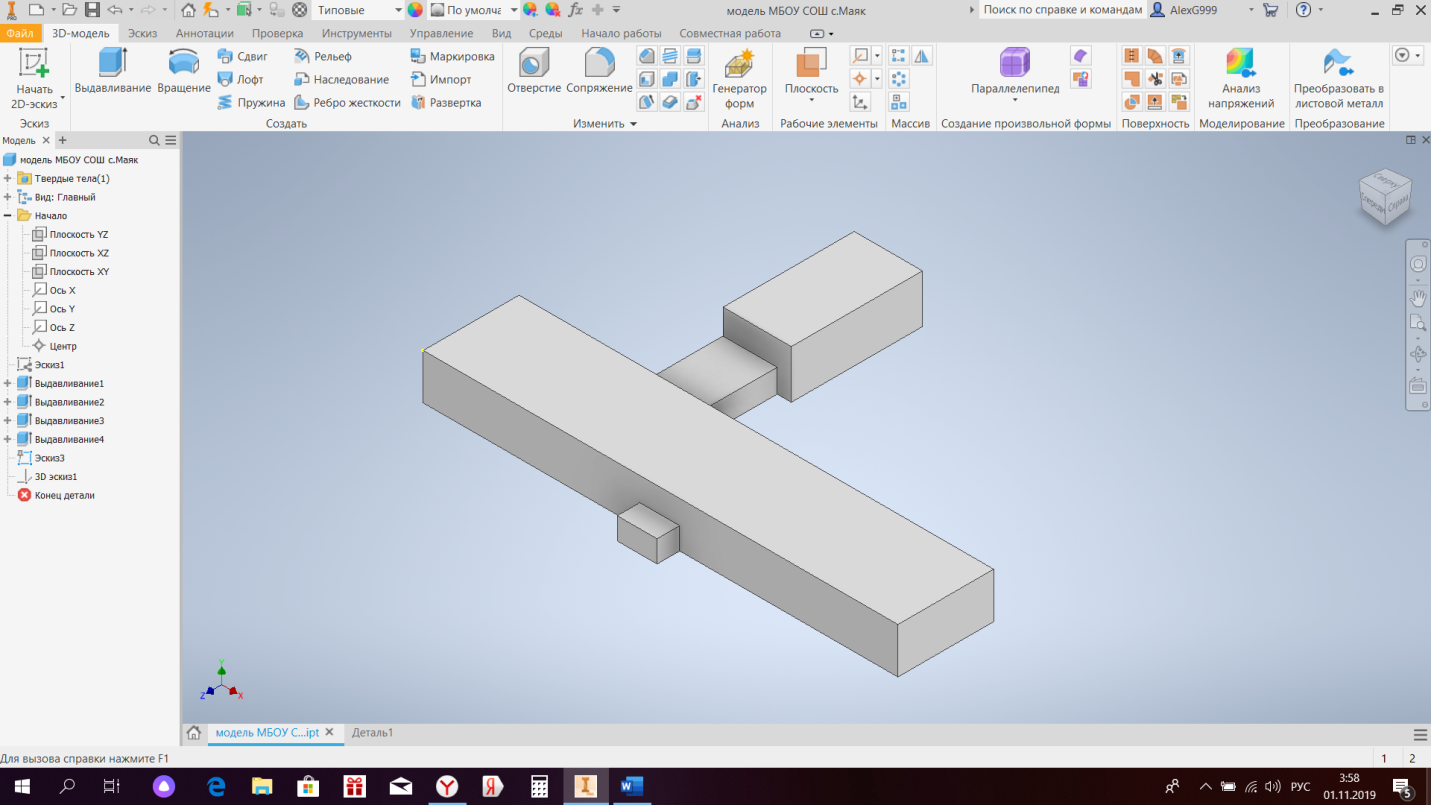Collapse the Начало folder in the model tree

click(8, 216)
